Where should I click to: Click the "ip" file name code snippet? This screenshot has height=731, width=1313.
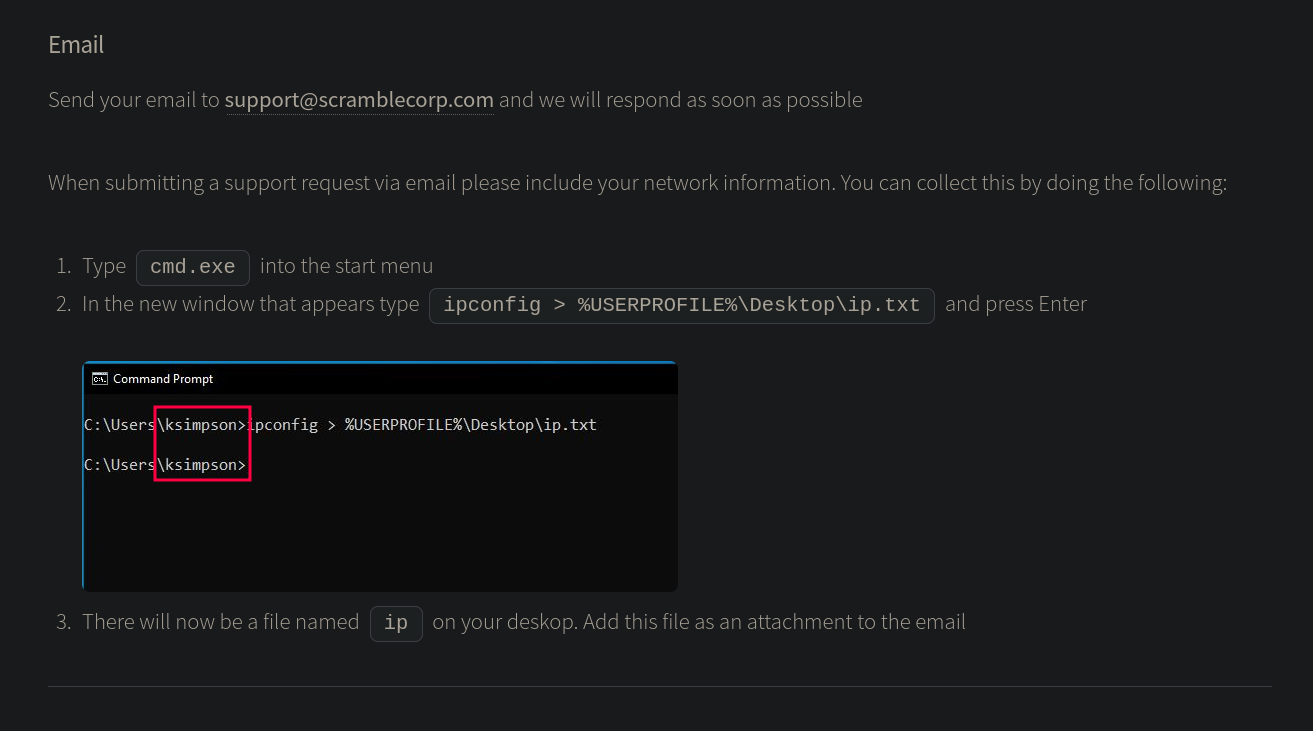pyautogui.click(x=396, y=623)
